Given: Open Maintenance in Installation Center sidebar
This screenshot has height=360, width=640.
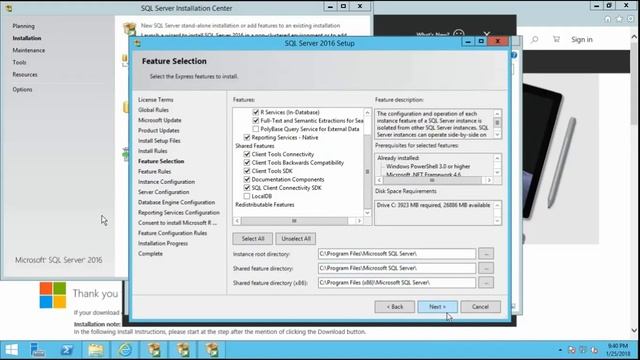Looking at the screenshot, I should pos(29,50).
